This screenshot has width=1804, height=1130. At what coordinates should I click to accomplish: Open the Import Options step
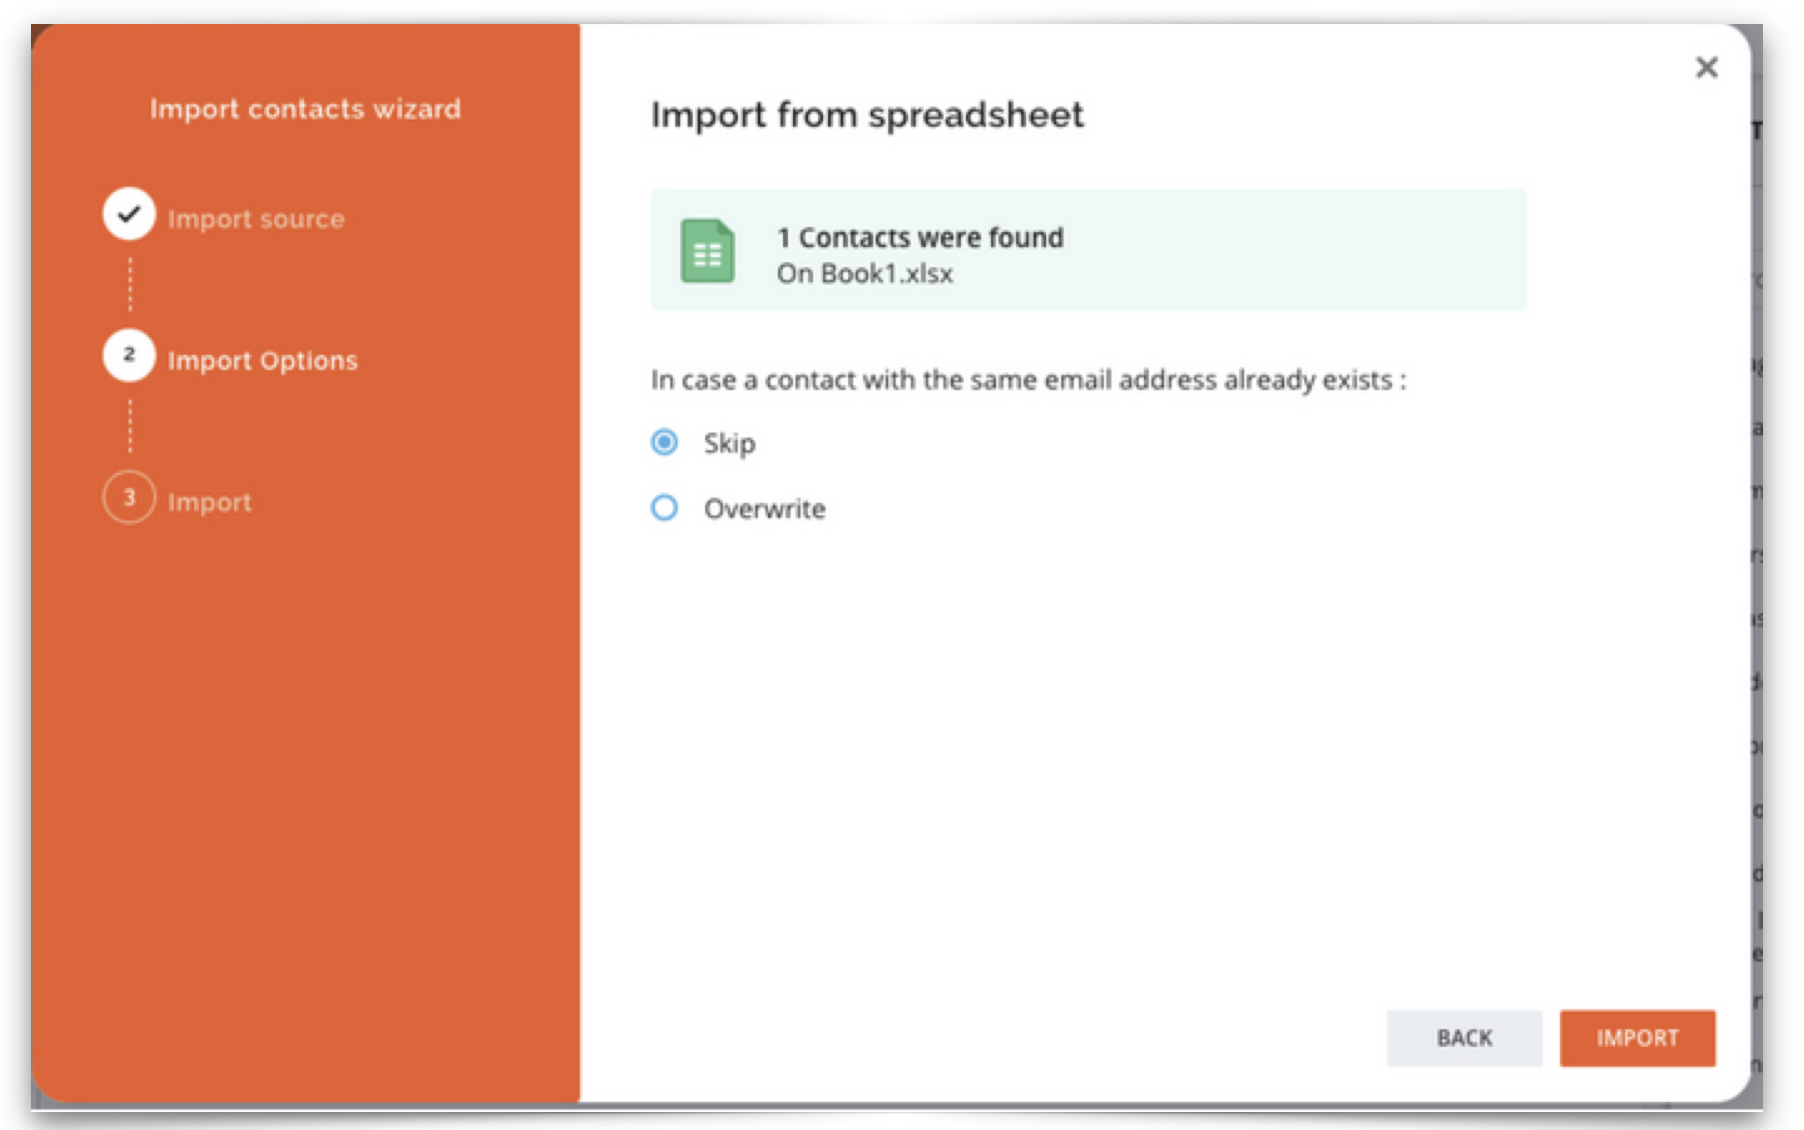(x=263, y=361)
